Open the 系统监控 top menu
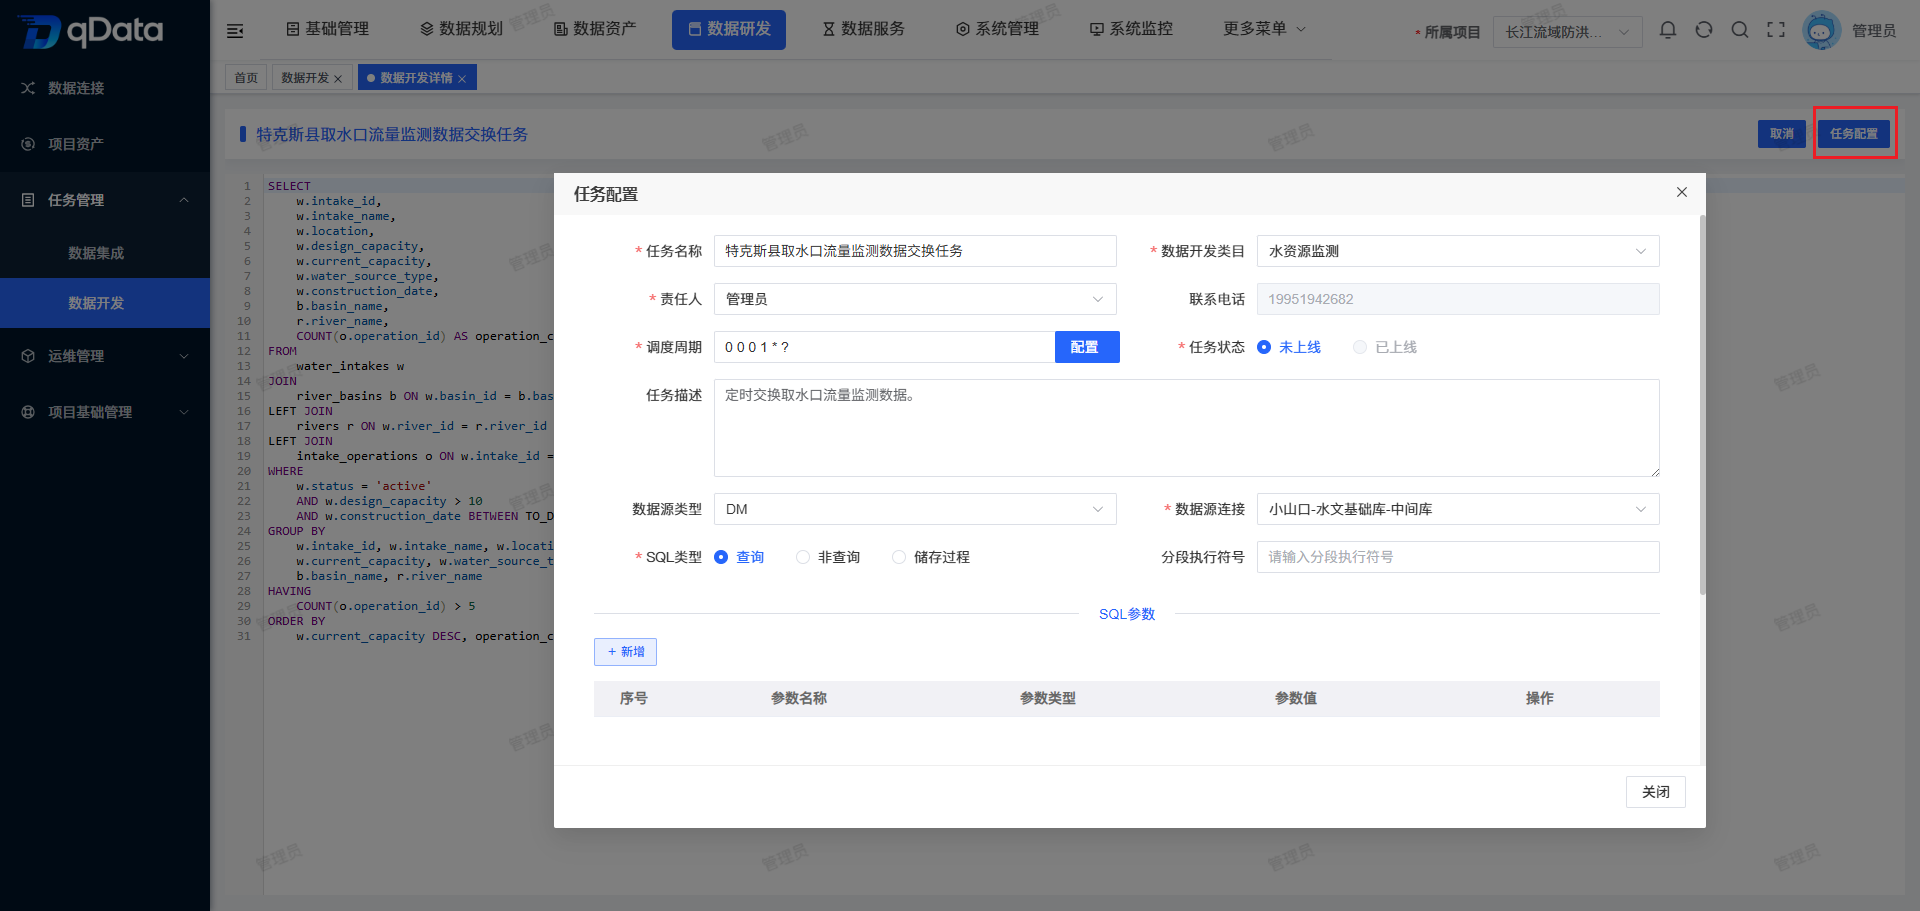The width and height of the screenshot is (1920, 911). tap(1131, 29)
